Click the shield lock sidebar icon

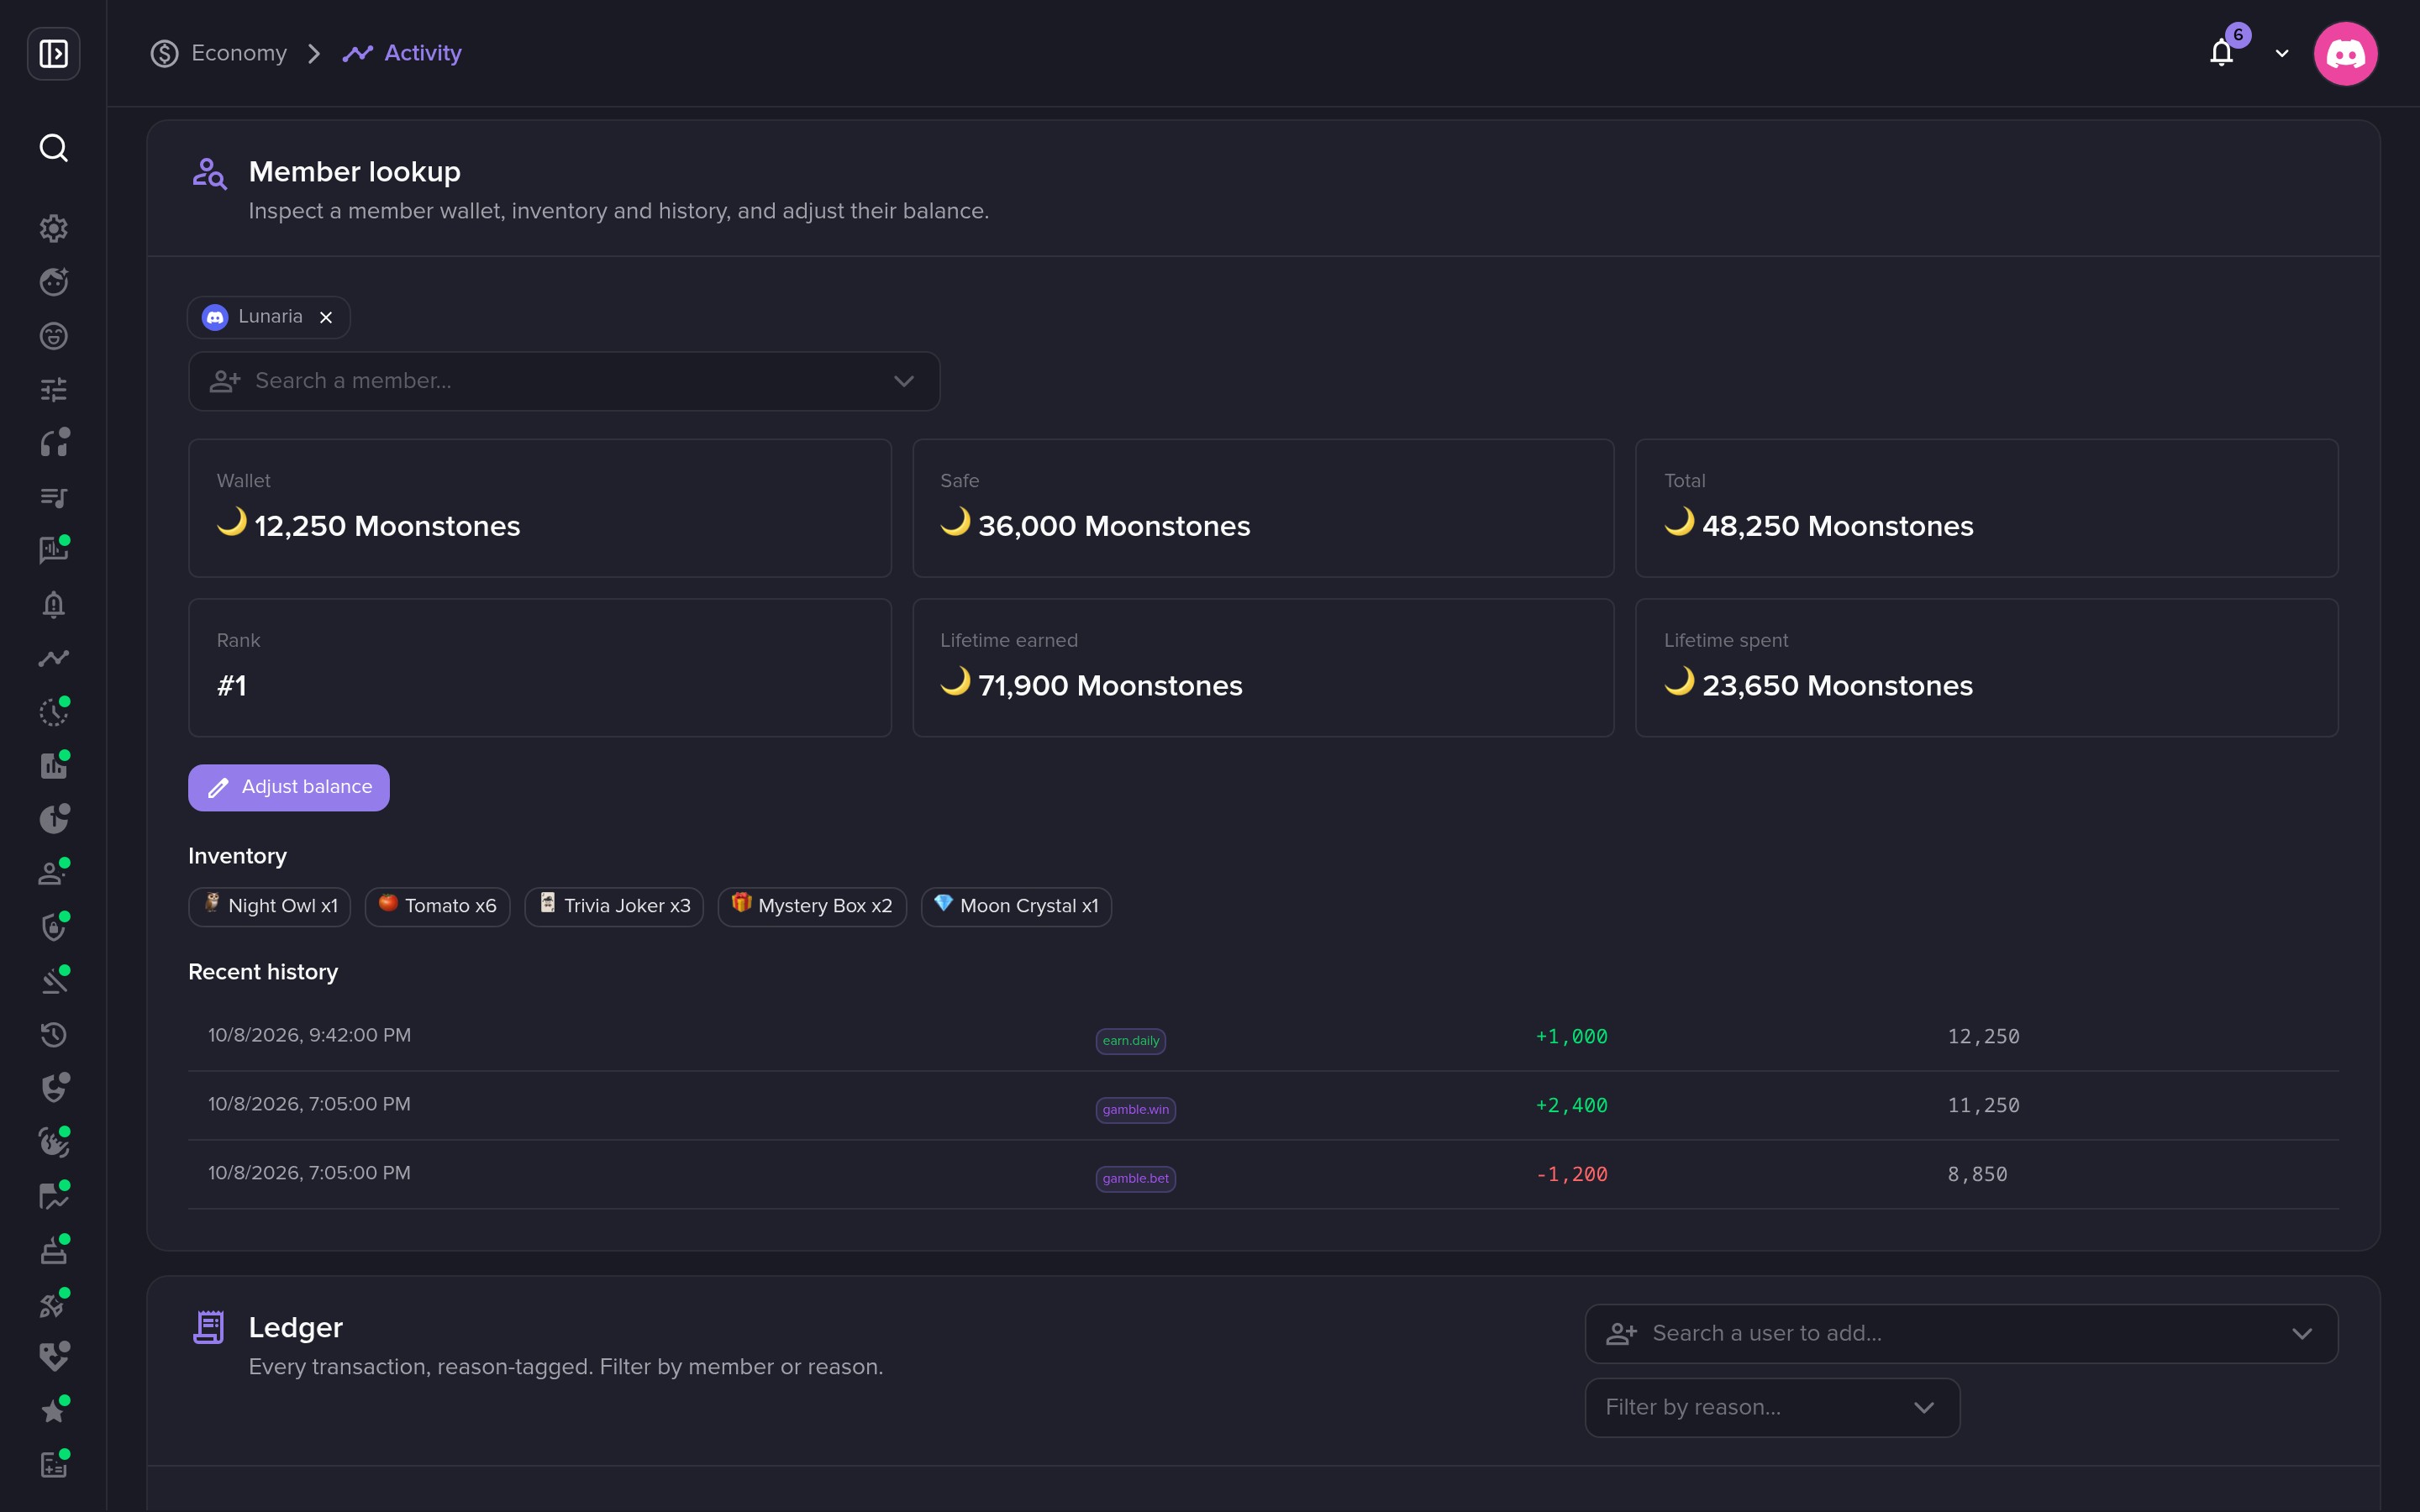(x=53, y=927)
